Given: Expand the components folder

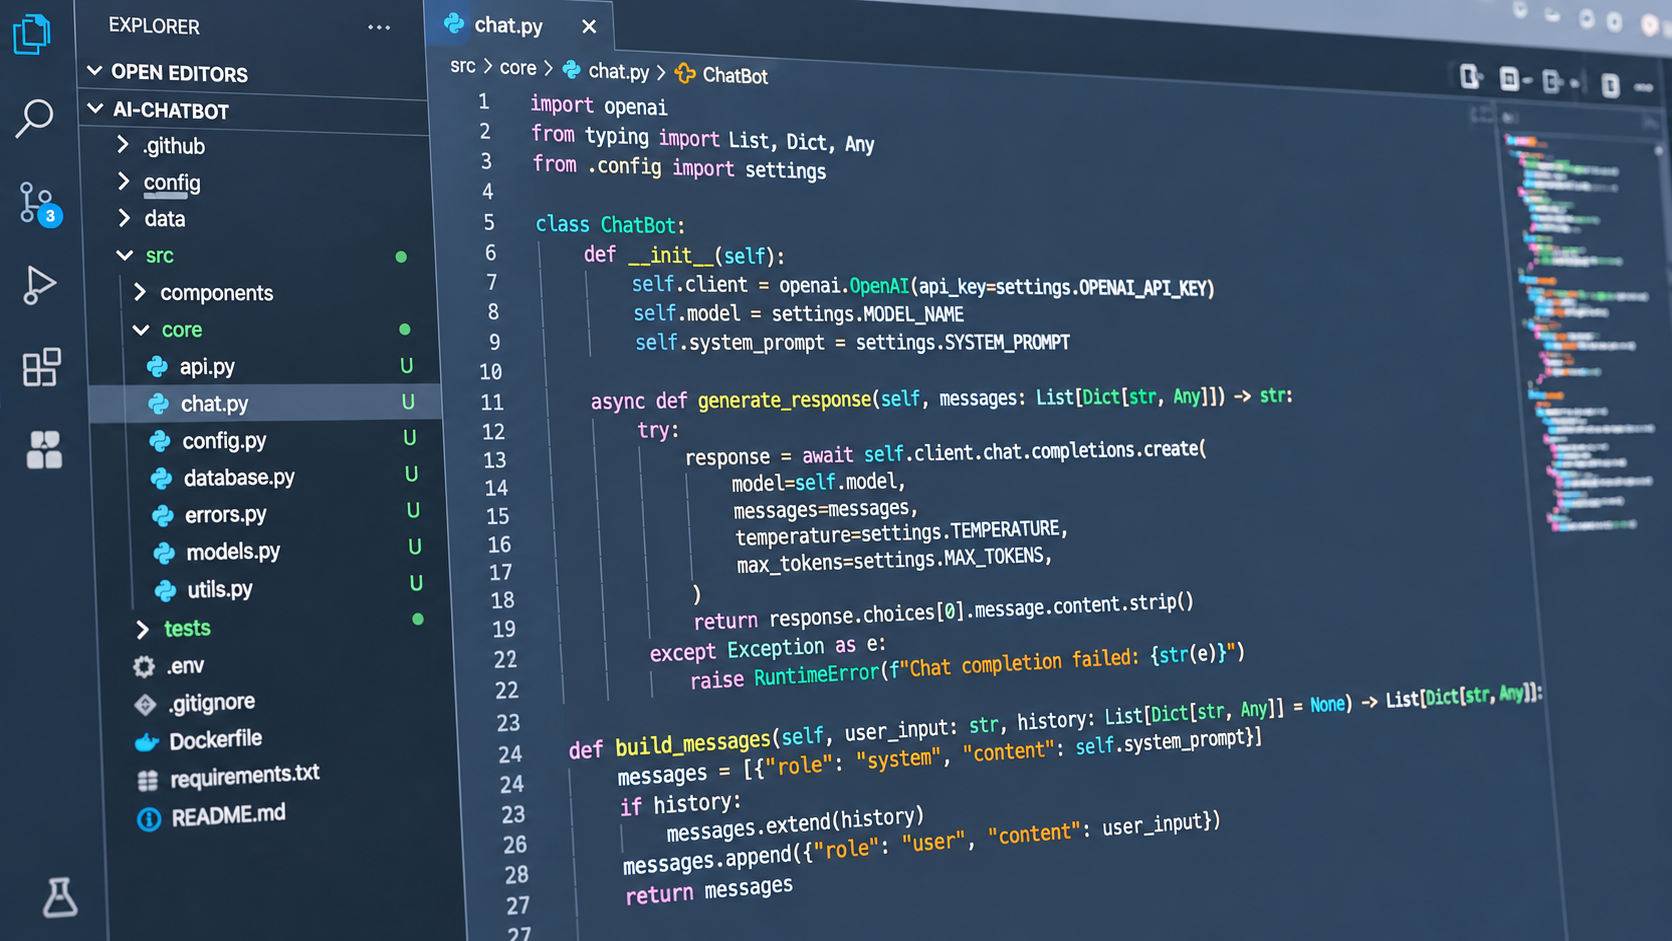Looking at the screenshot, I should pos(140,292).
